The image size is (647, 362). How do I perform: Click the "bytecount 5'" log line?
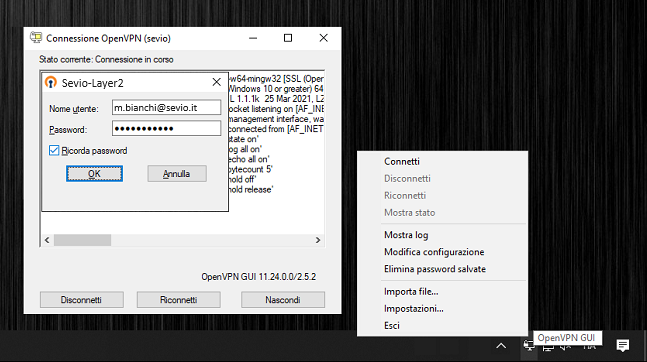tap(251, 169)
